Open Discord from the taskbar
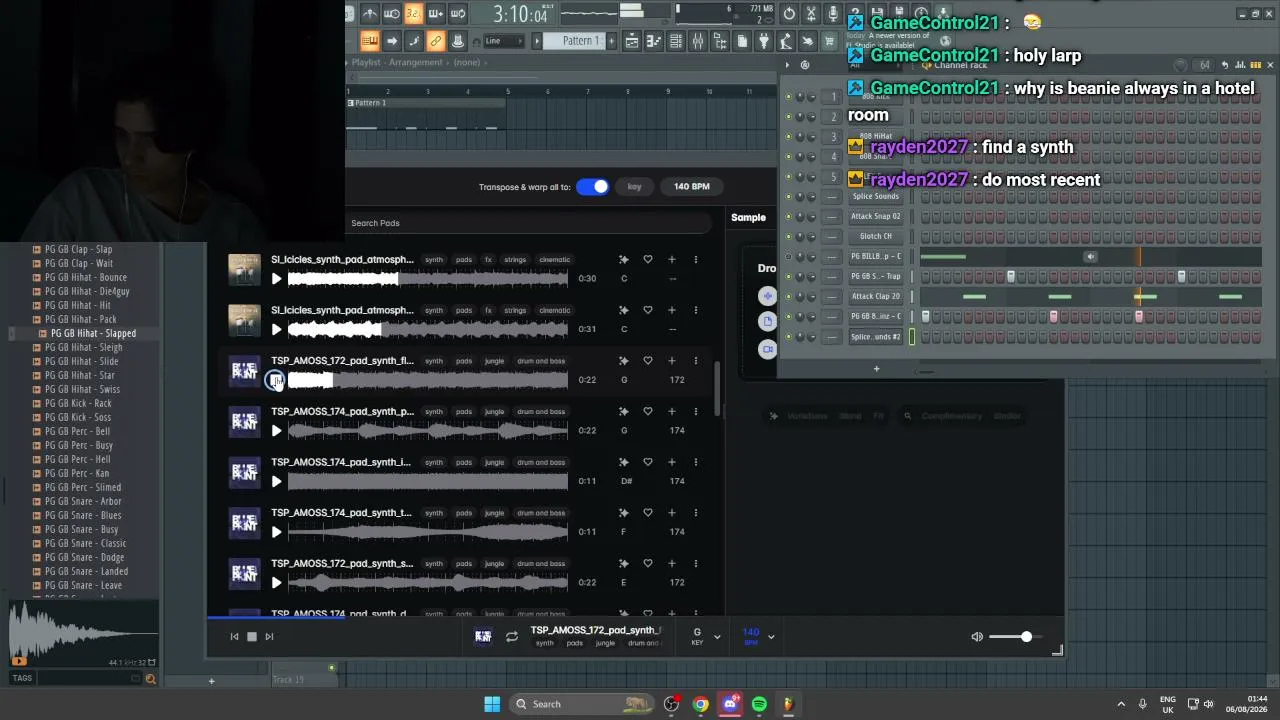Screen dimensions: 1280x720 click(730, 704)
